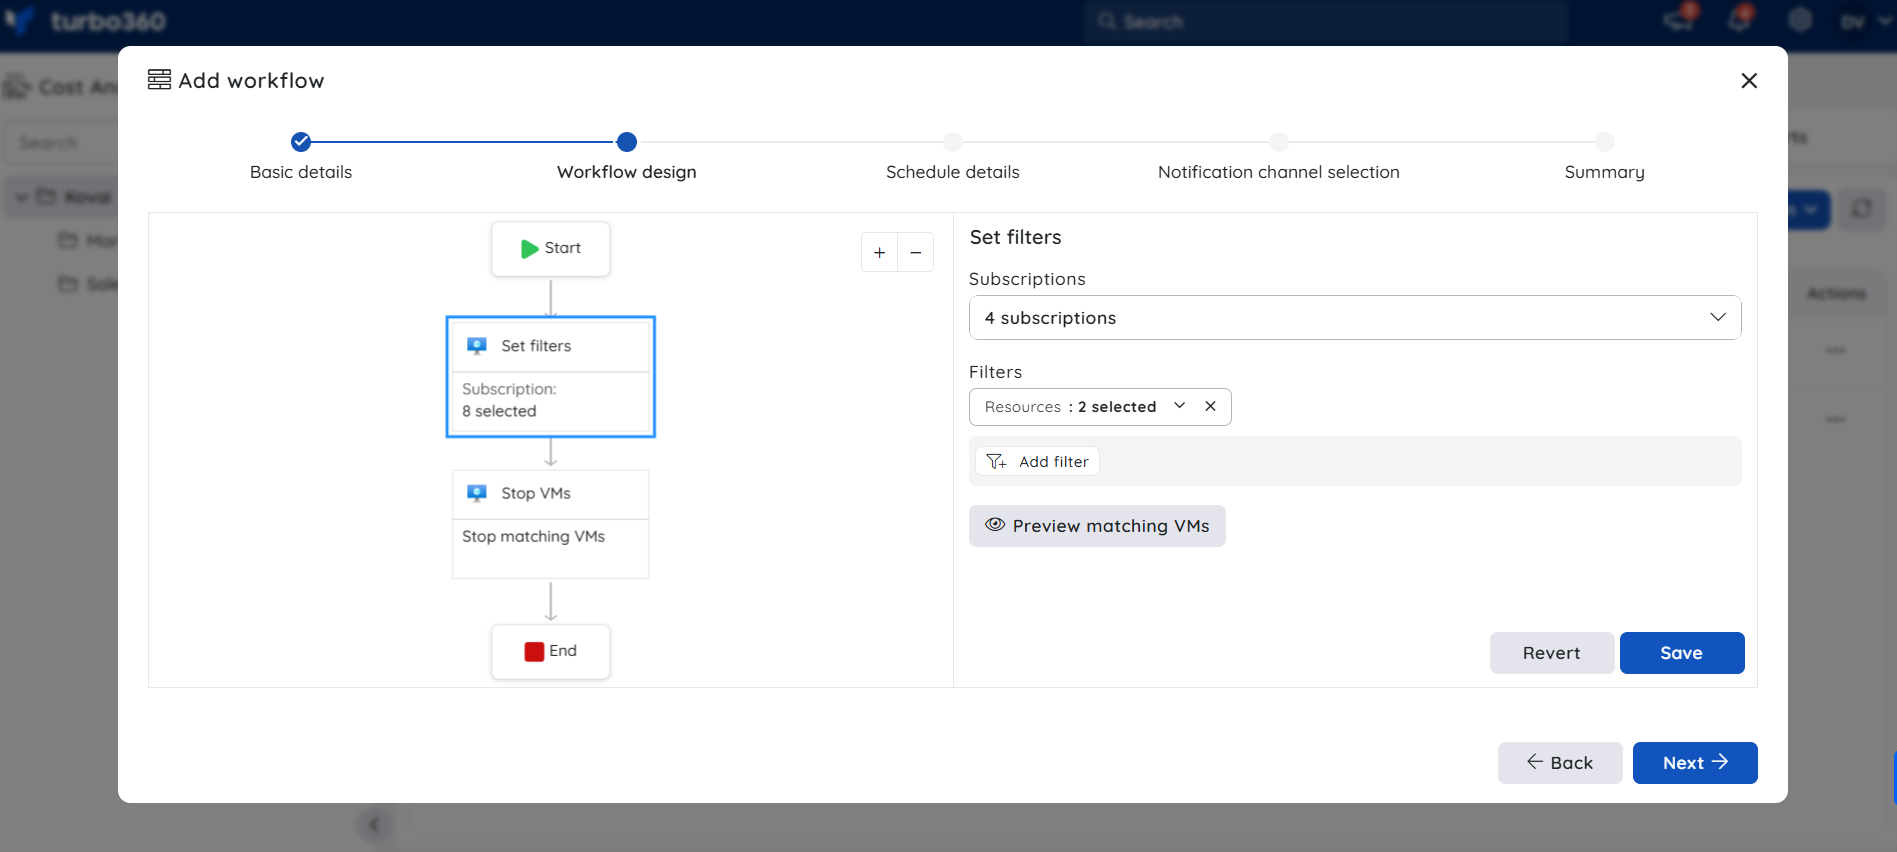Image resolution: width=1897 pixels, height=852 pixels.
Task: Focus the top Search bar in background
Action: pyautogui.click(x=1325, y=21)
